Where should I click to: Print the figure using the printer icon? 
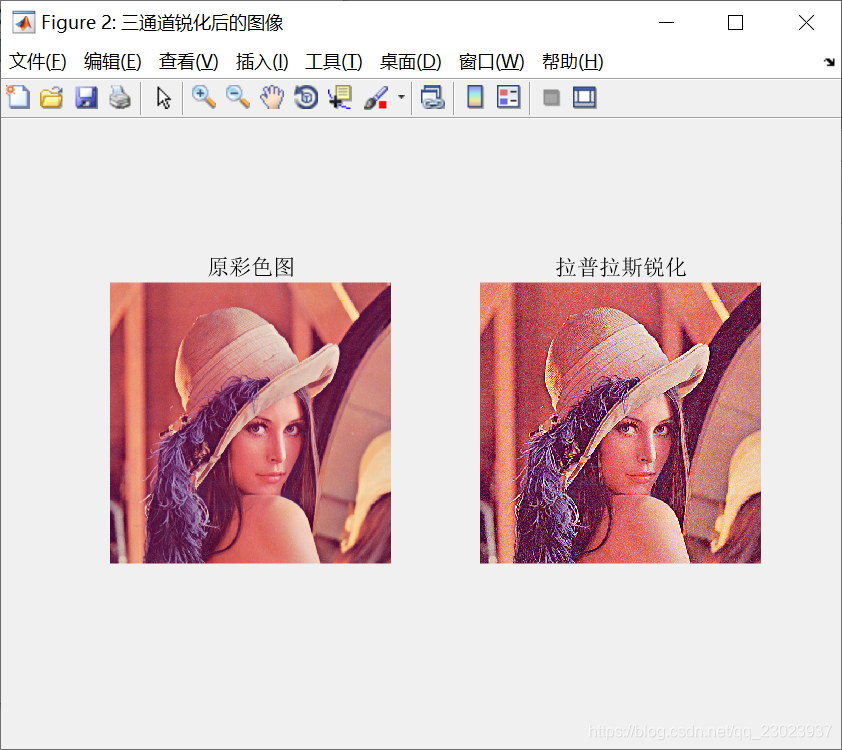click(120, 98)
